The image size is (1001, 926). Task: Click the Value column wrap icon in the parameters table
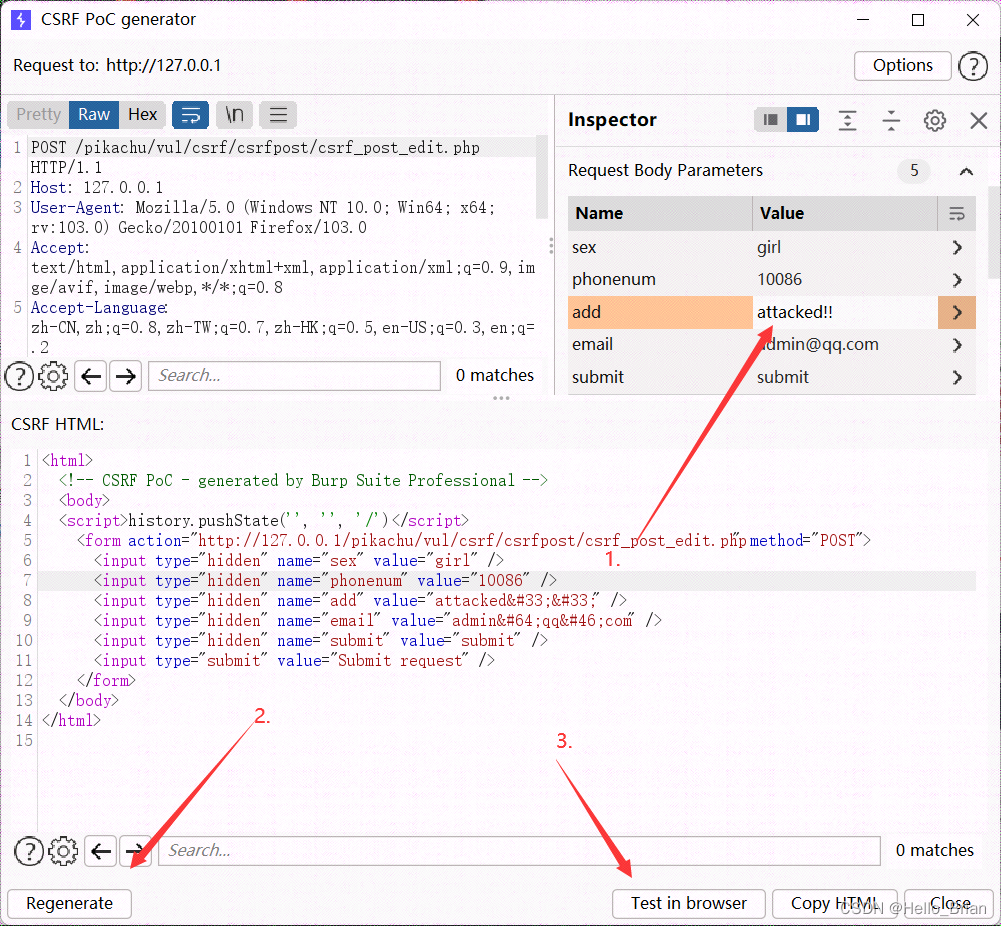tap(956, 214)
